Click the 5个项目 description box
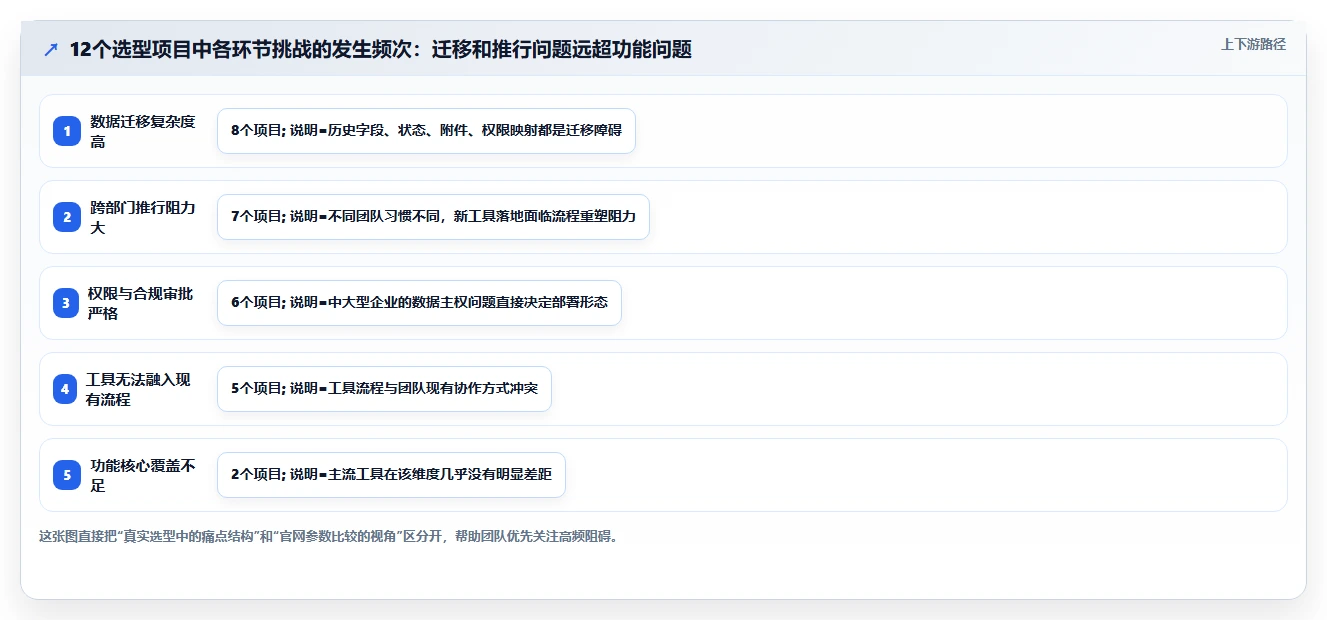The height and width of the screenshot is (620, 1327). coord(384,389)
